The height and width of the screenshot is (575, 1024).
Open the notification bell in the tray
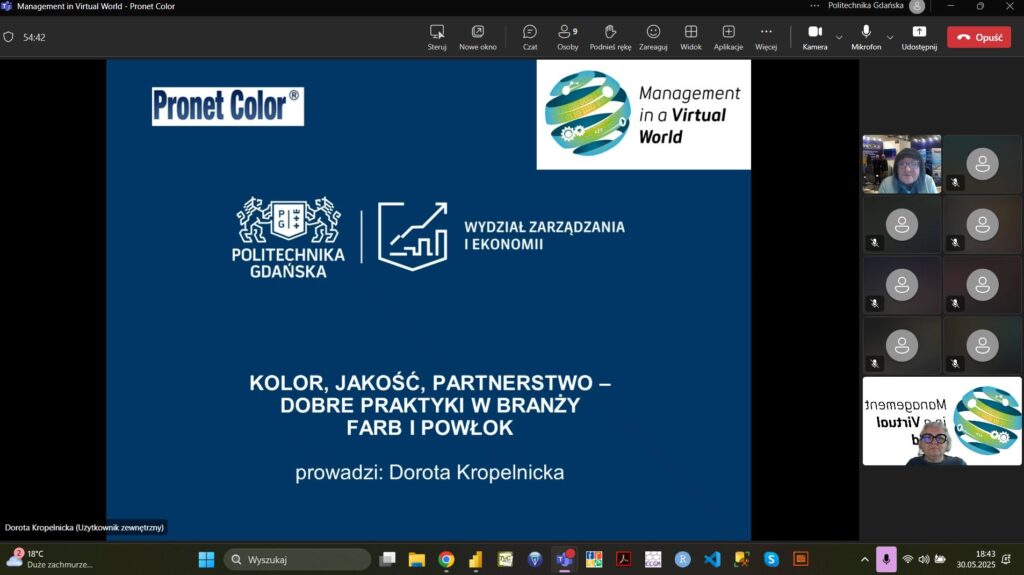(1006, 559)
